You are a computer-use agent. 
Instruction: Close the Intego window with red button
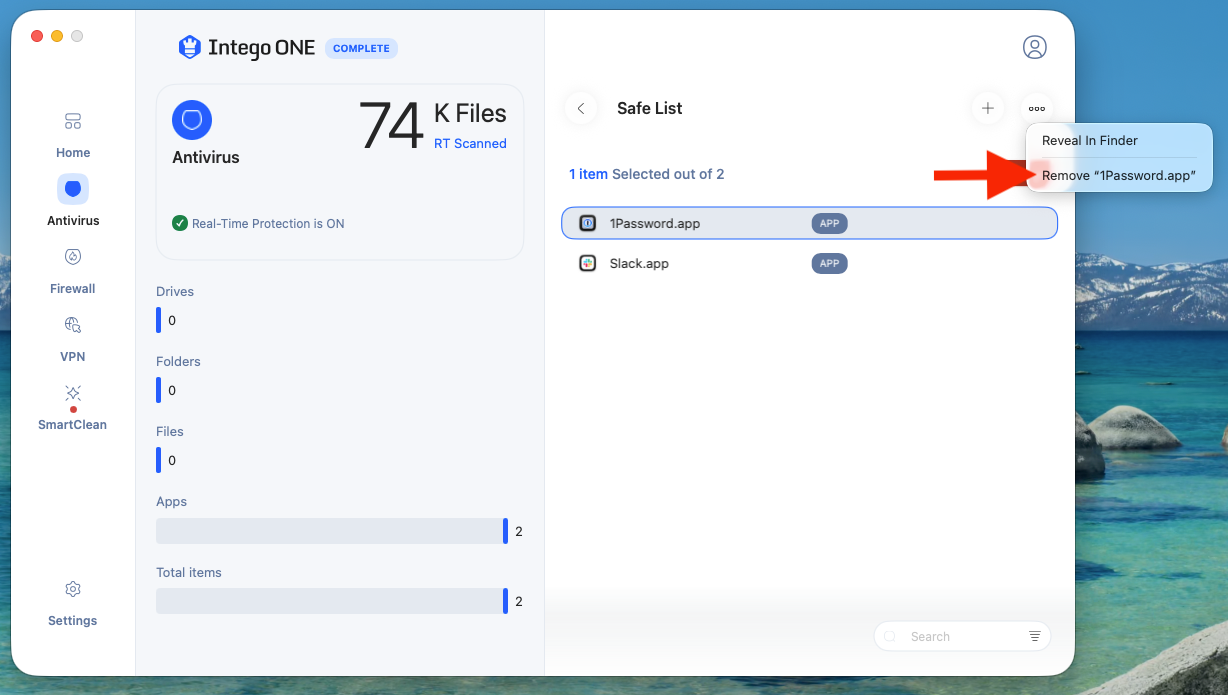37,36
